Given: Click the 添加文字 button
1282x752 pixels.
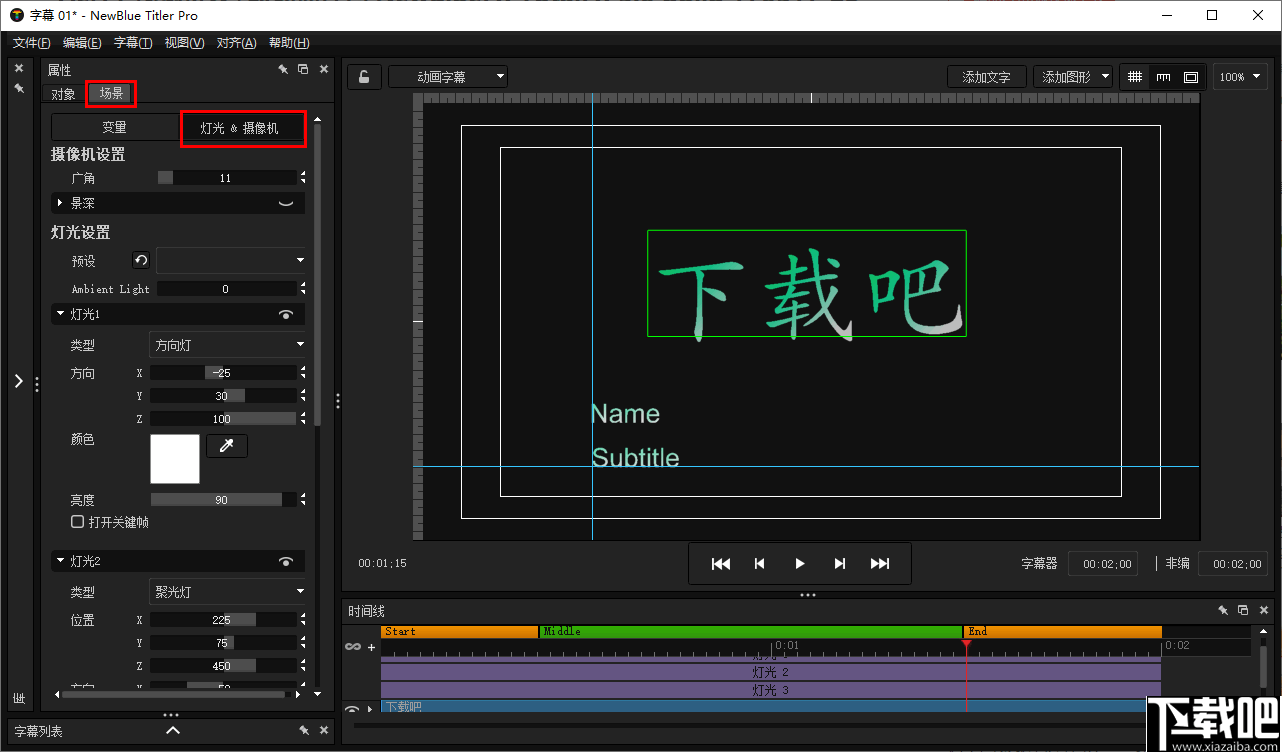Looking at the screenshot, I should (x=986, y=76).
